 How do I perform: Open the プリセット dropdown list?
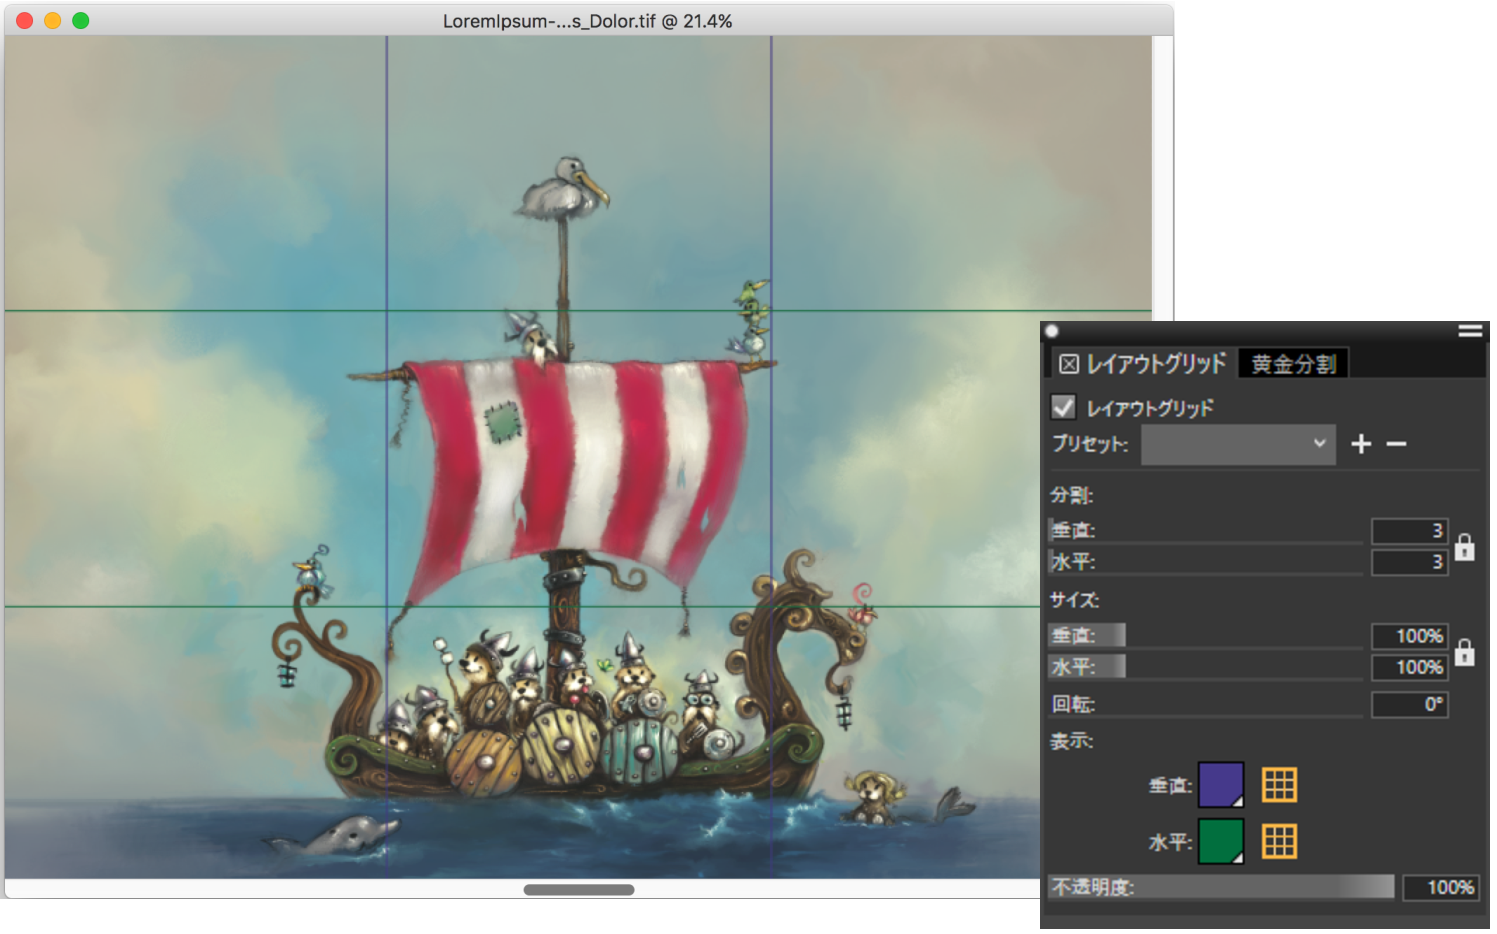point(1237,444)
